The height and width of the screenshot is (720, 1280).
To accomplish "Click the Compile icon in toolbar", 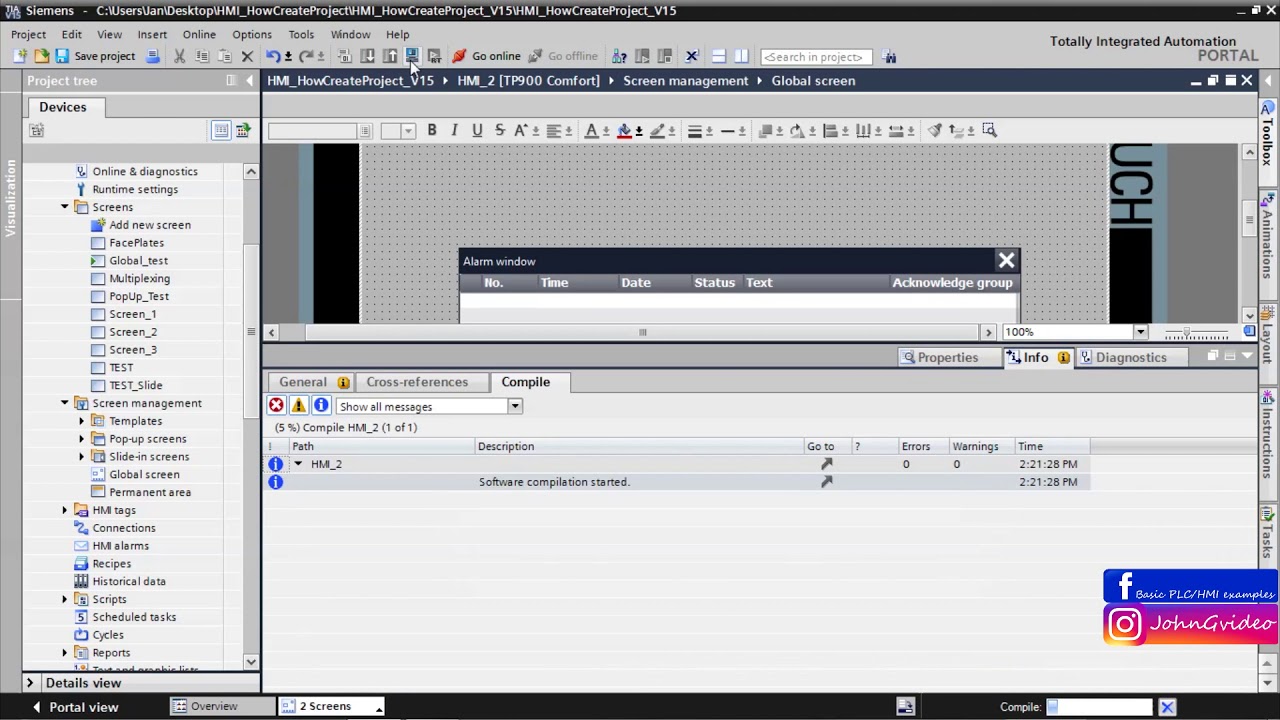I will click(x=345, y=57).
